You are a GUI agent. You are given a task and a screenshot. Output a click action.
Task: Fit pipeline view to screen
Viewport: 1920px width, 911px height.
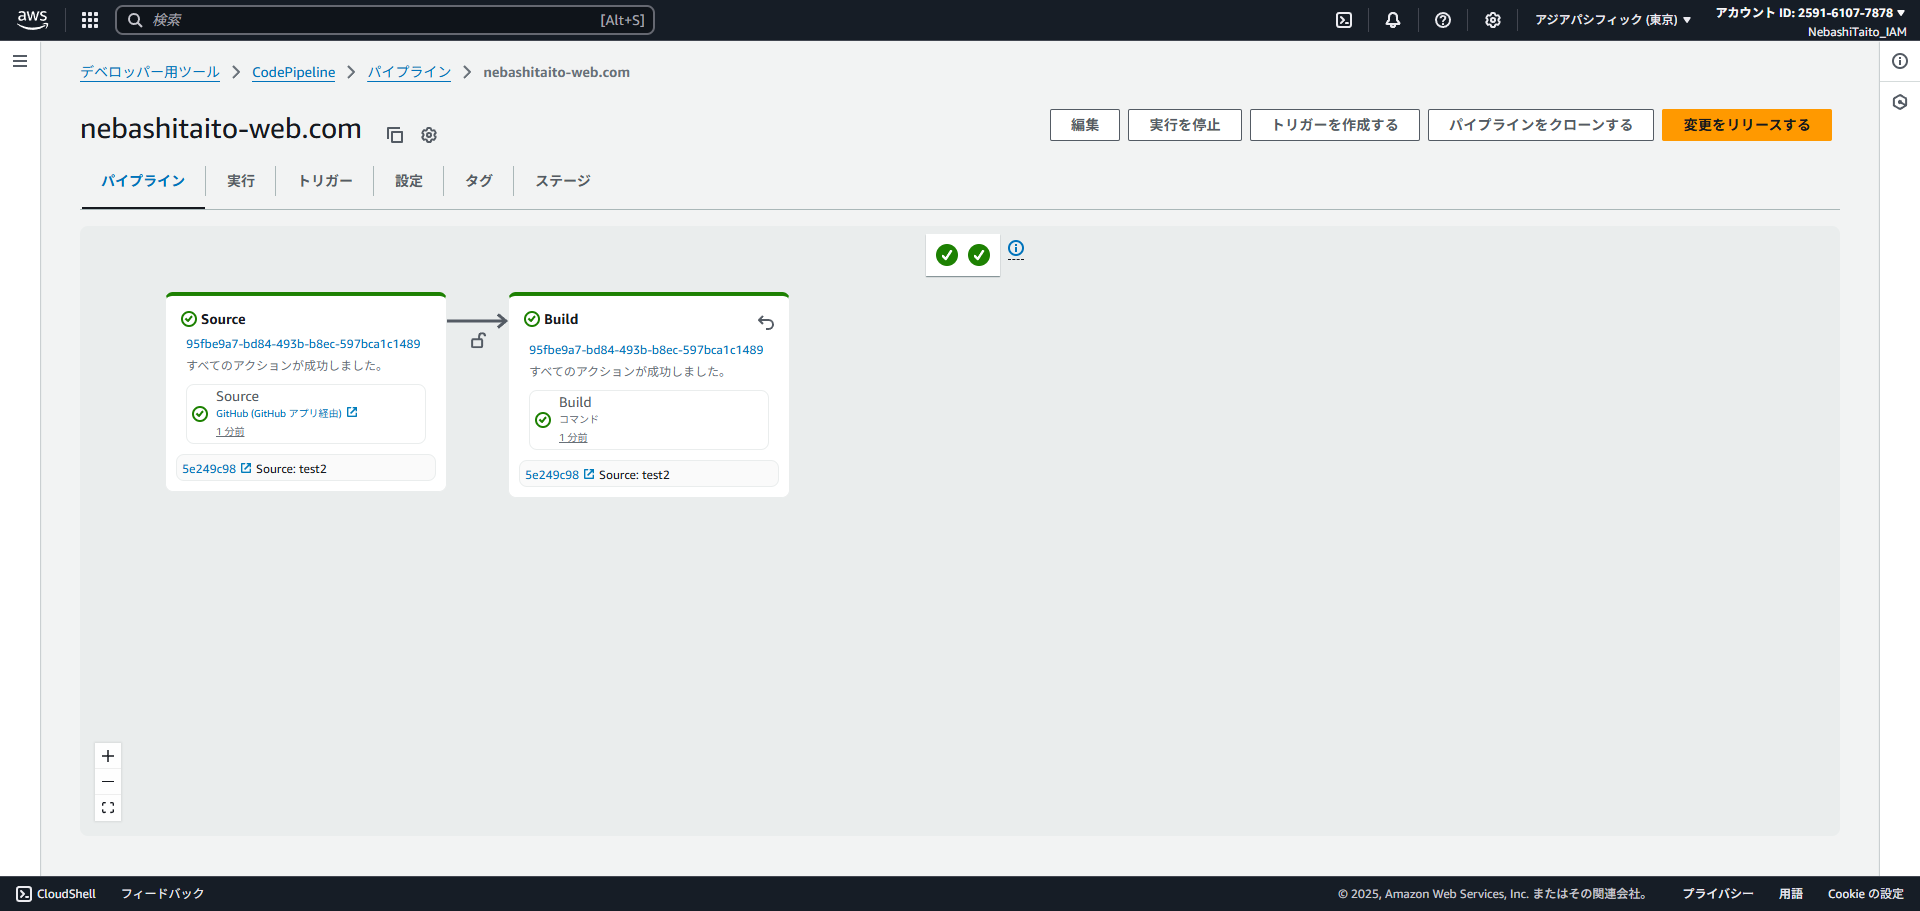tap(108, 808)
